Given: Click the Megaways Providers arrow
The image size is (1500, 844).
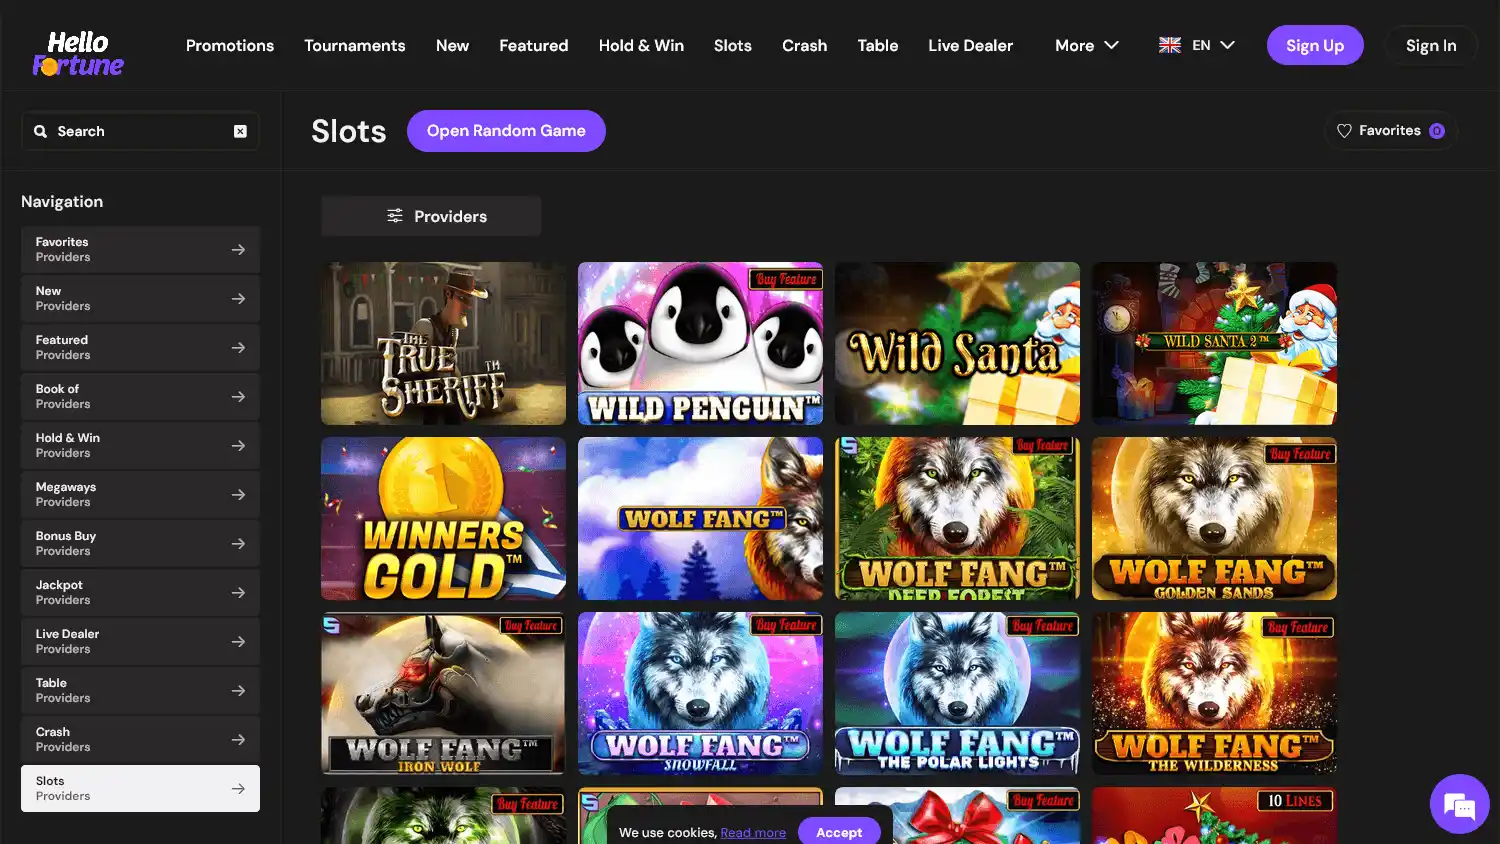Looking at the screenshot, I should pos(238,495).
